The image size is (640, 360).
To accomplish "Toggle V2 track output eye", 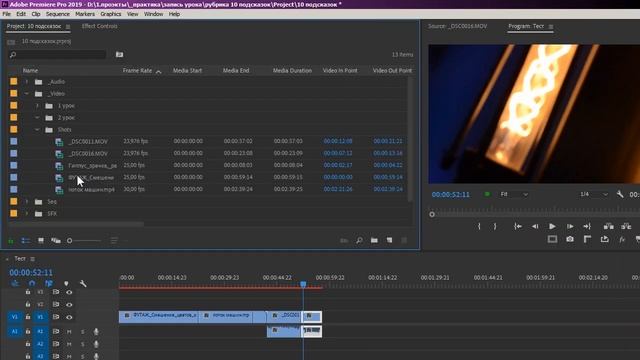I will tap(69, 304).
